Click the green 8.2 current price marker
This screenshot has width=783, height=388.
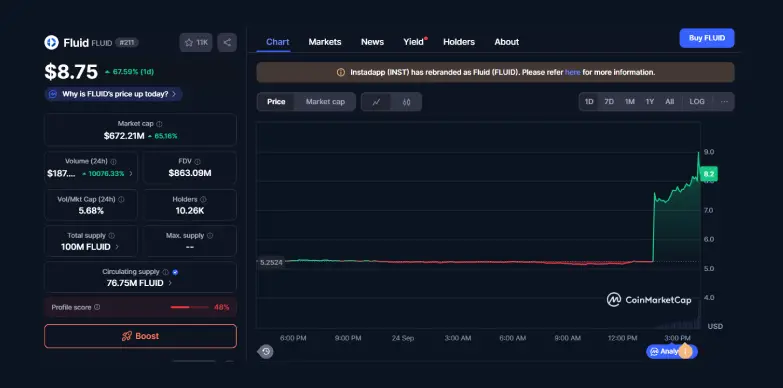[709, 174]
